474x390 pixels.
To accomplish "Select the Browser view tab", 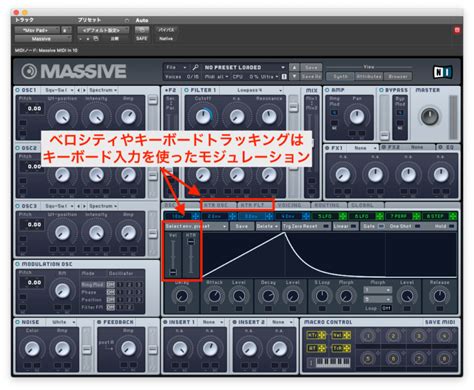I will [x=398, y=76].
